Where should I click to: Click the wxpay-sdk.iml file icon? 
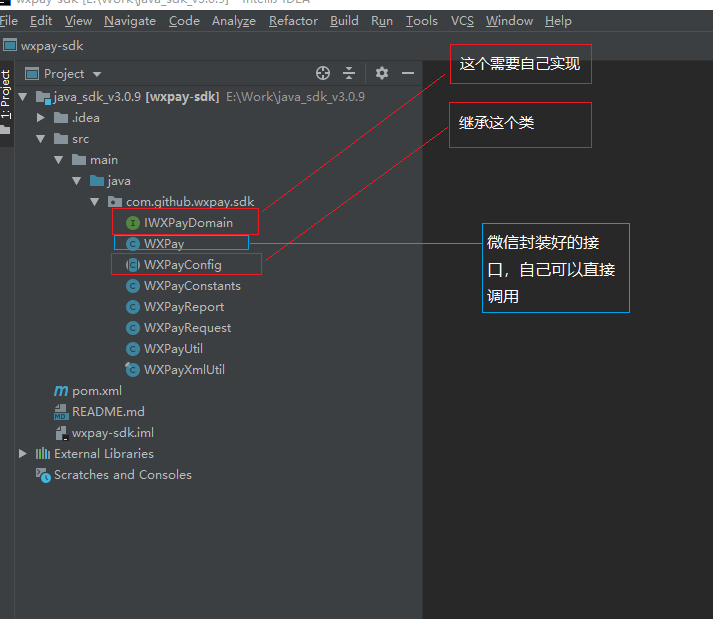click(x=61, y=433)
